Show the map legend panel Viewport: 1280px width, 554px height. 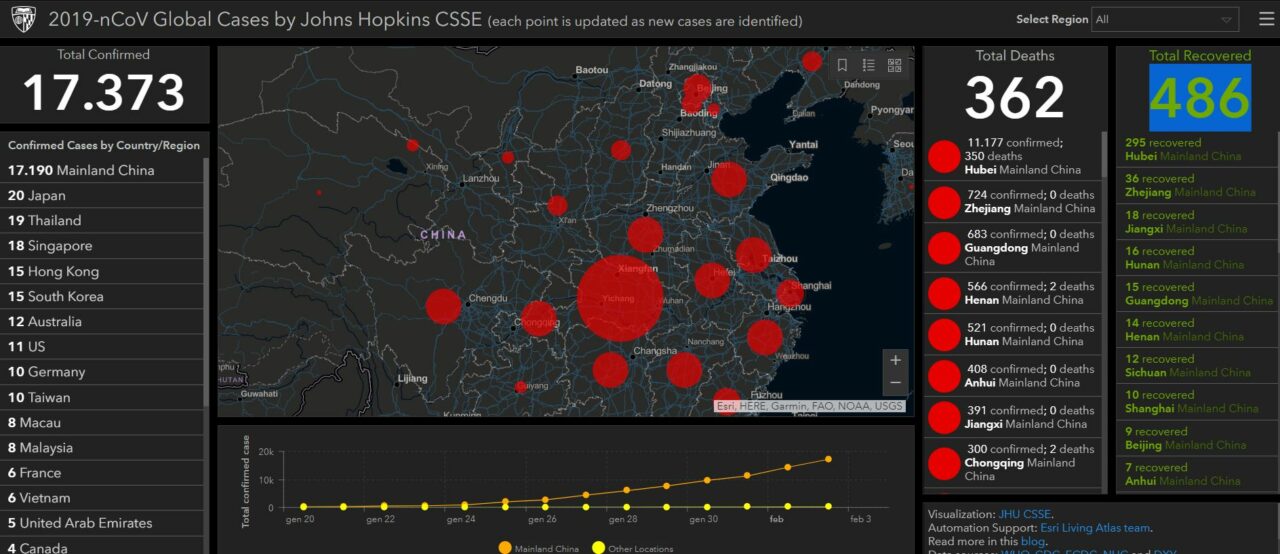point(868,65)
